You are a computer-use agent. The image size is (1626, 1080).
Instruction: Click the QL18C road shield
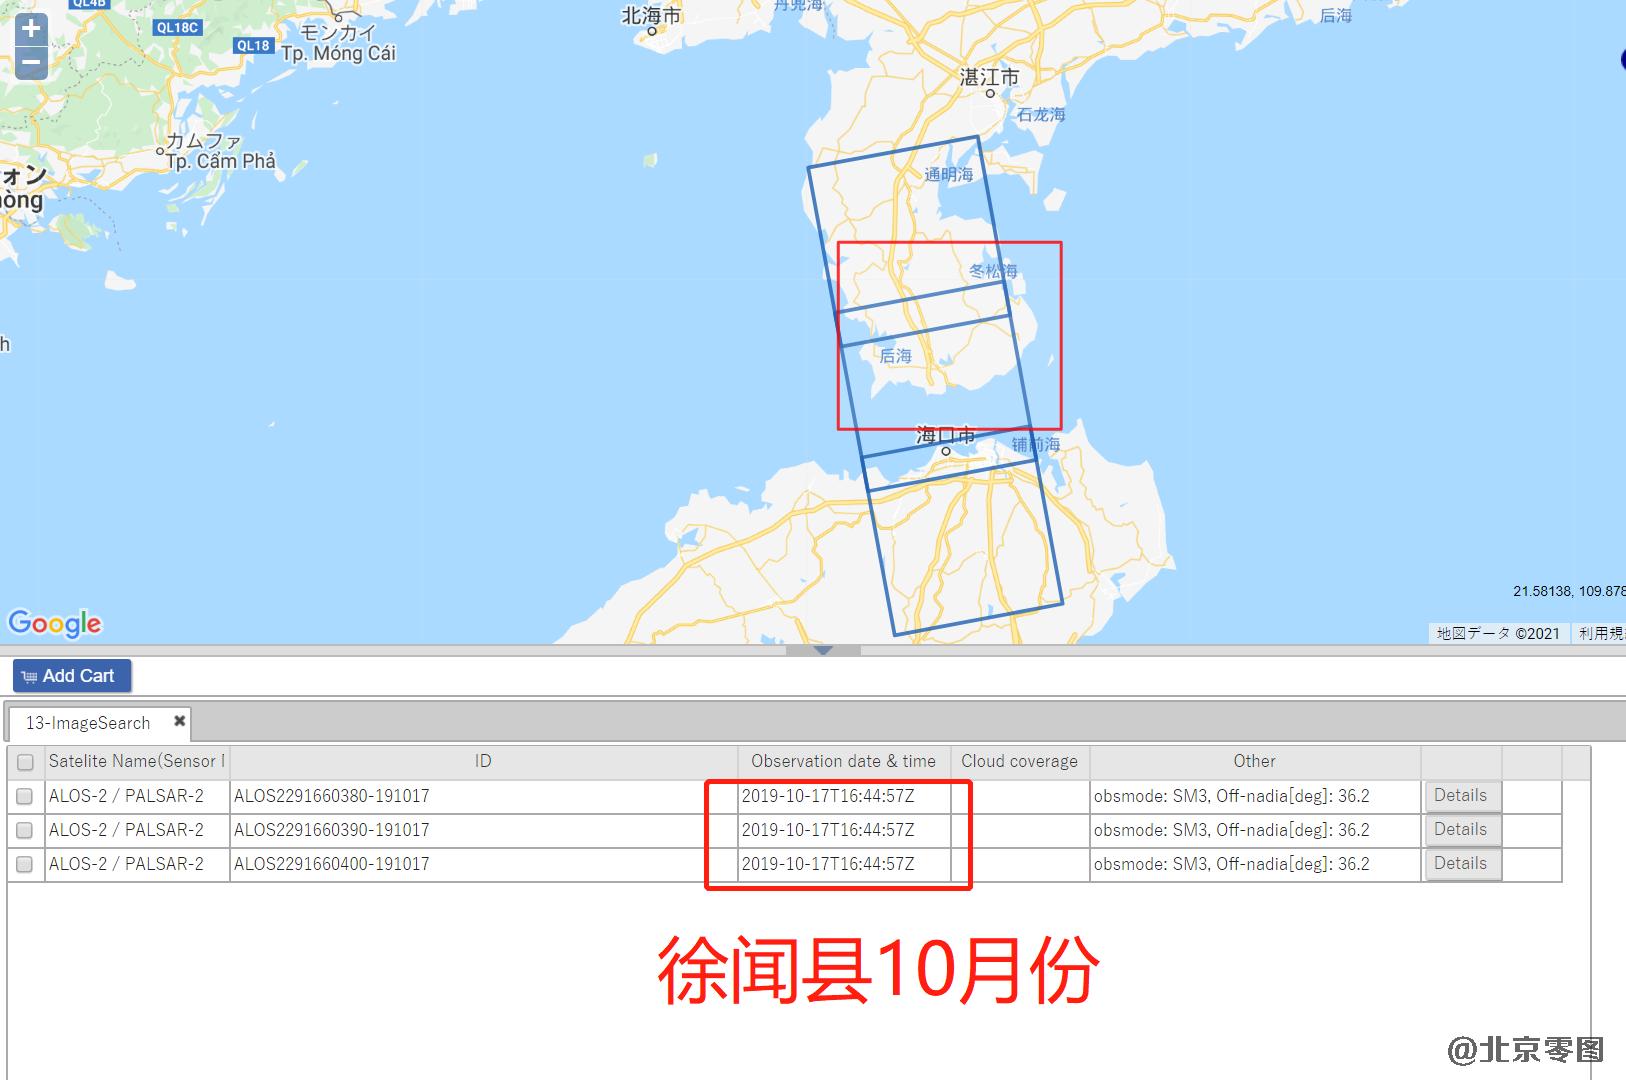click(x=177, y=27)
